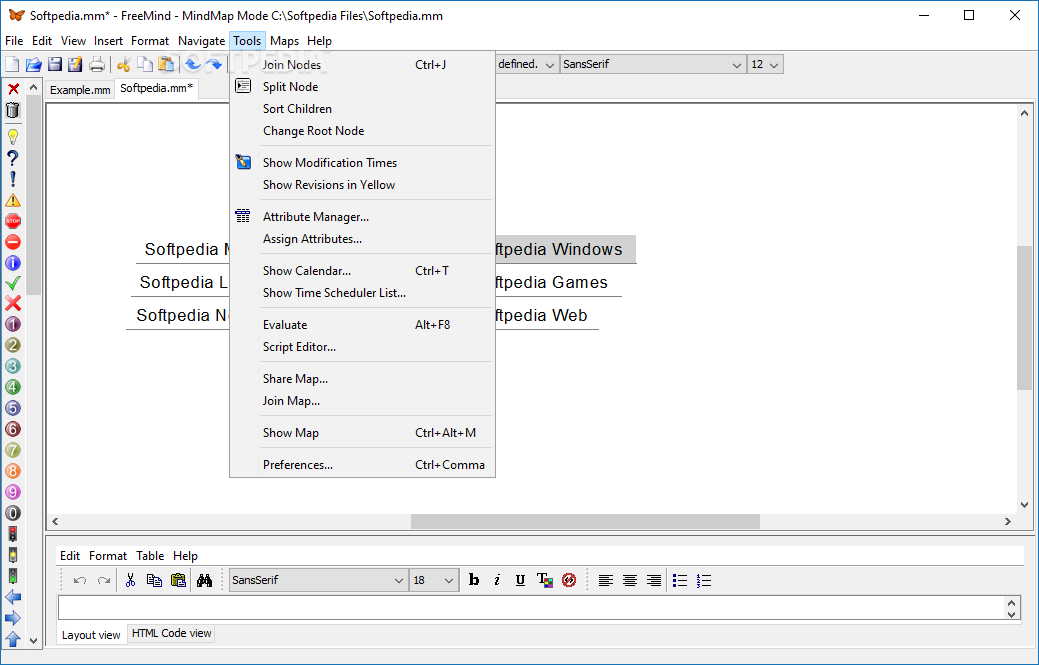Toggle bold in the note editor
Screen dimensions: 1039x665
point(474,580)
